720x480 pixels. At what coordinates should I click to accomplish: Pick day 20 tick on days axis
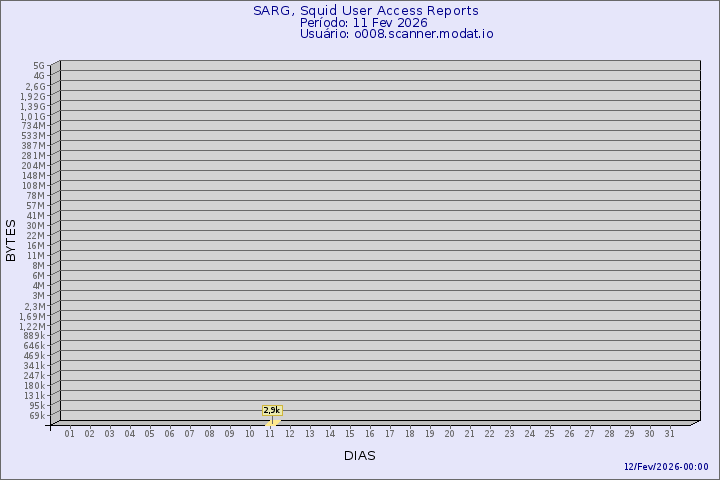pyautogui.click(x=450, y=434)
